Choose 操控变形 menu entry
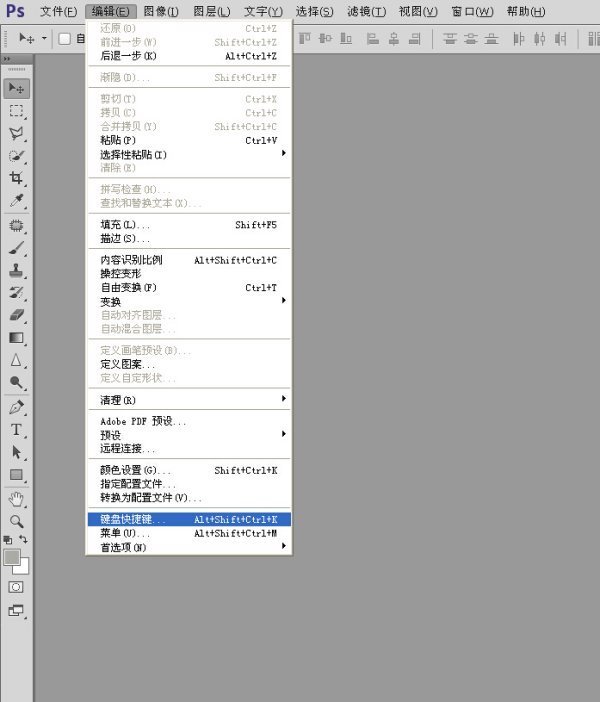 point(189,274)
